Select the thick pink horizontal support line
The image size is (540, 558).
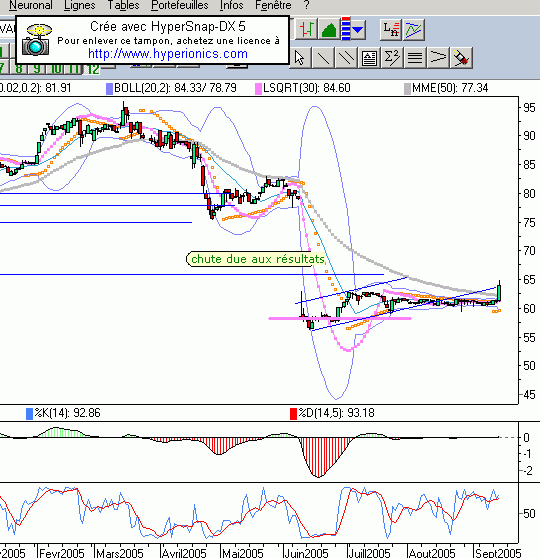pos(340,319)
